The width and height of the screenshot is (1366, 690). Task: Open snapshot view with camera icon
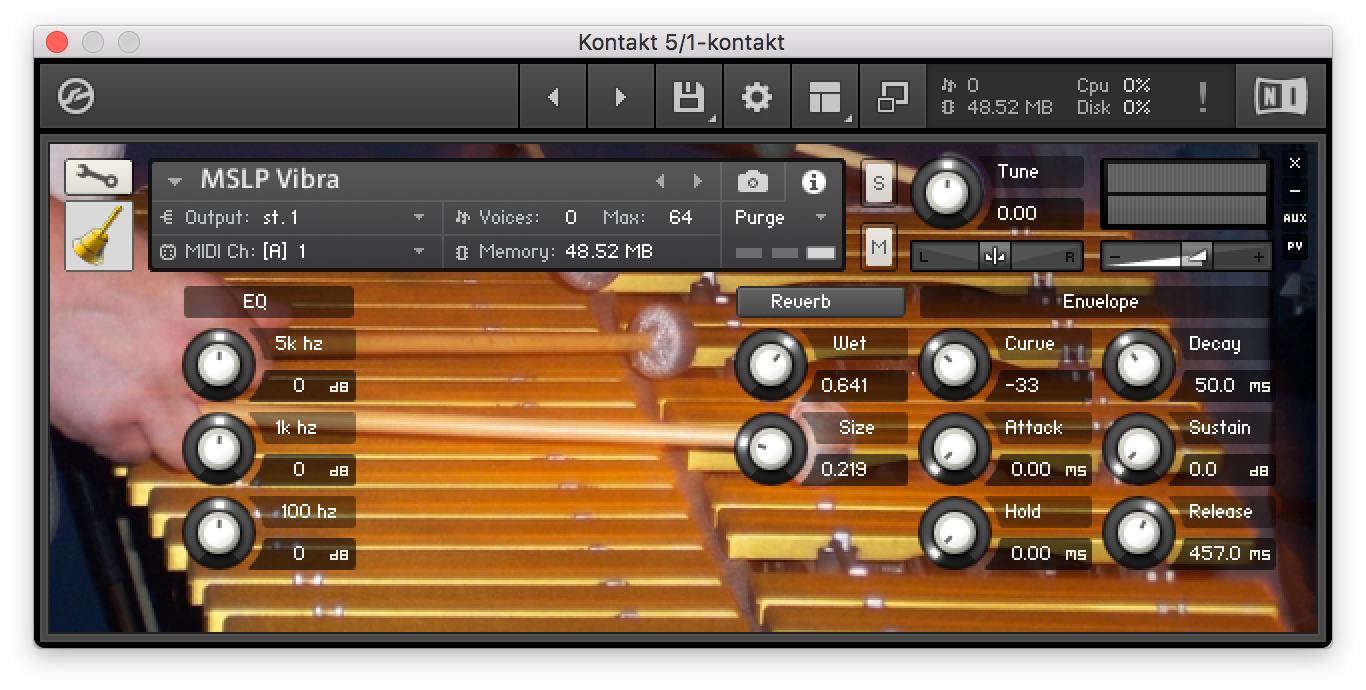click(x=753, y=181)
